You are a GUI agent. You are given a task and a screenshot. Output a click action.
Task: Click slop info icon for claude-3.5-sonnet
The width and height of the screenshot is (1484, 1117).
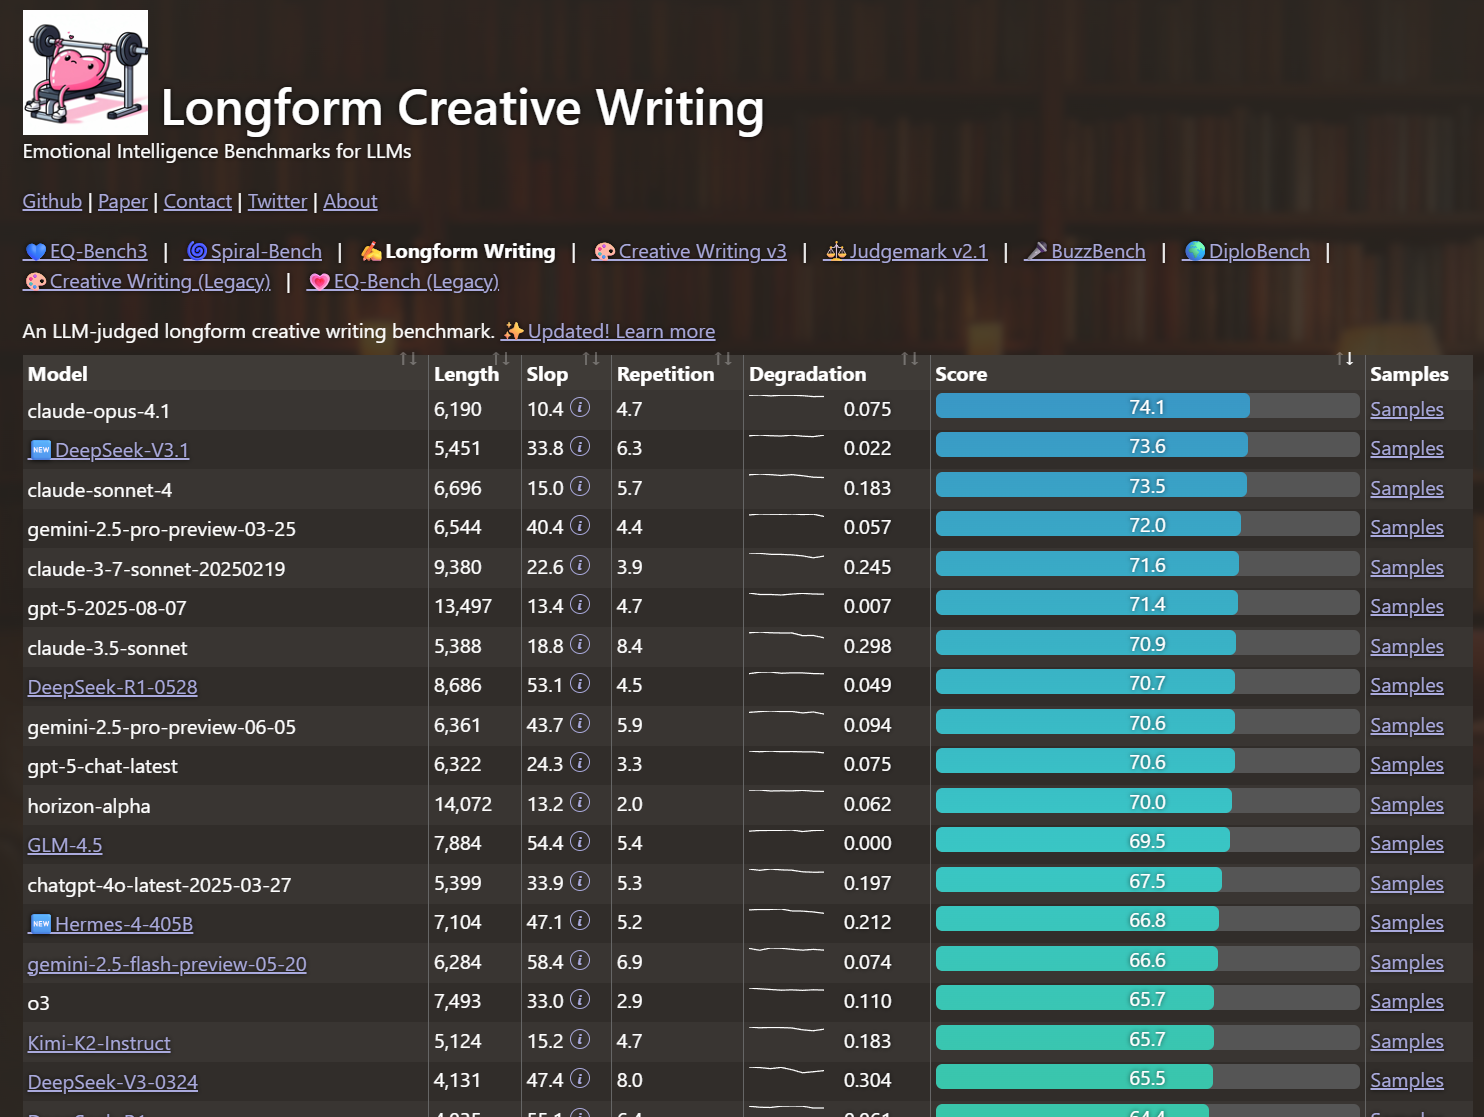[580, 645]
